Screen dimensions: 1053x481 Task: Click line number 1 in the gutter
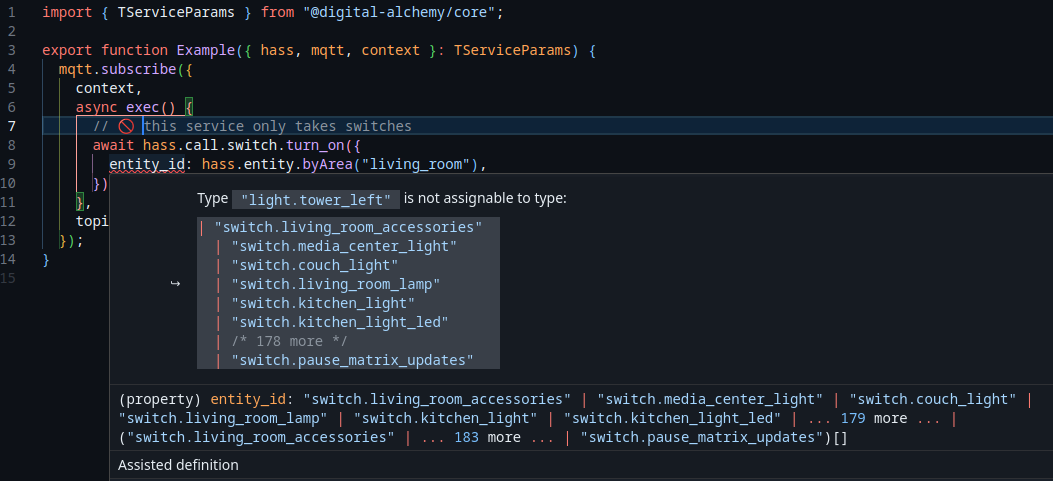pos(10,12)
